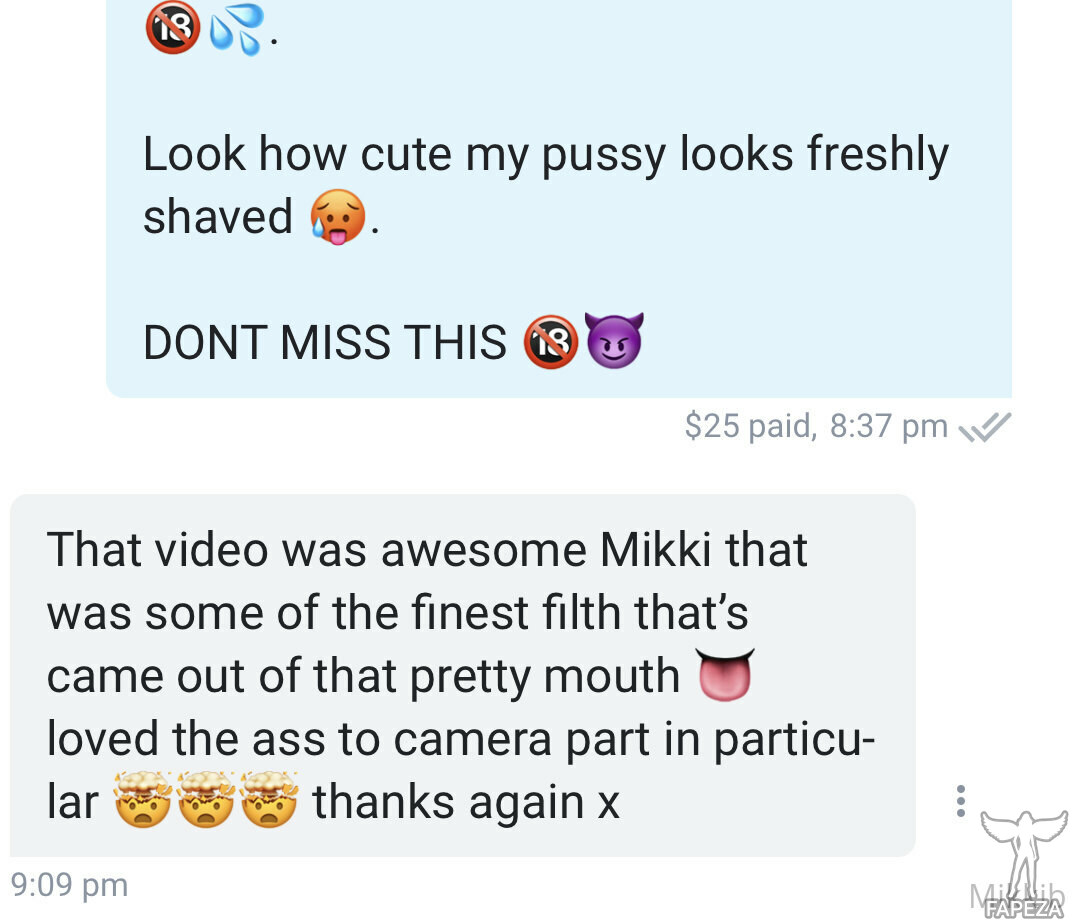Click the purple smiling devil emoji
The width and height of the screenshot is (1072, 922).
615,340
